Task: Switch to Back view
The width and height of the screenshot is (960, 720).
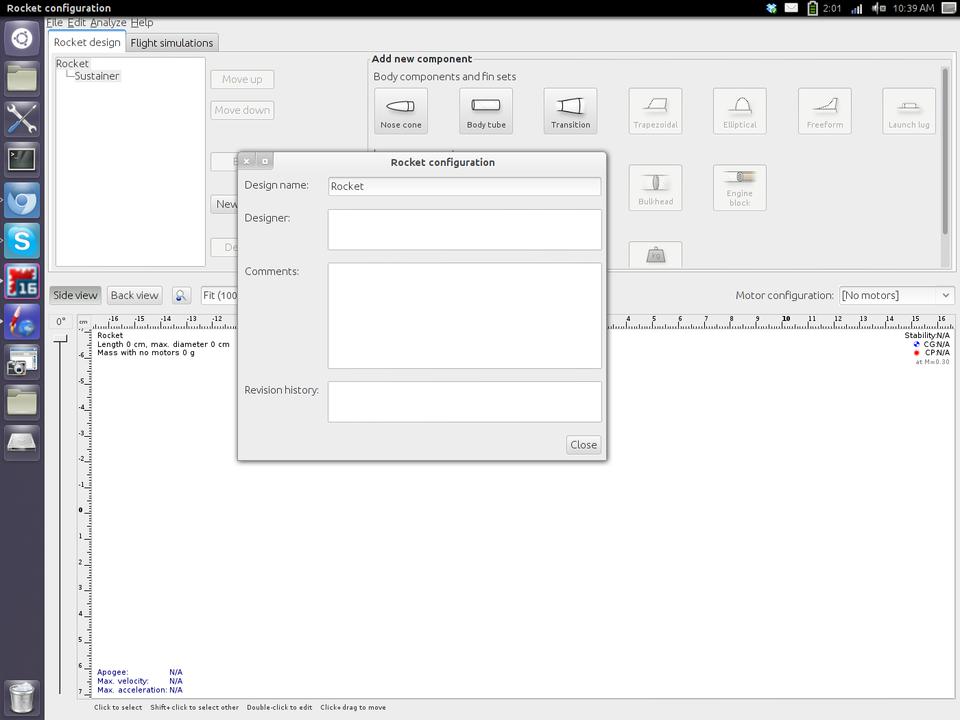Action: click(x=134, y=295)
